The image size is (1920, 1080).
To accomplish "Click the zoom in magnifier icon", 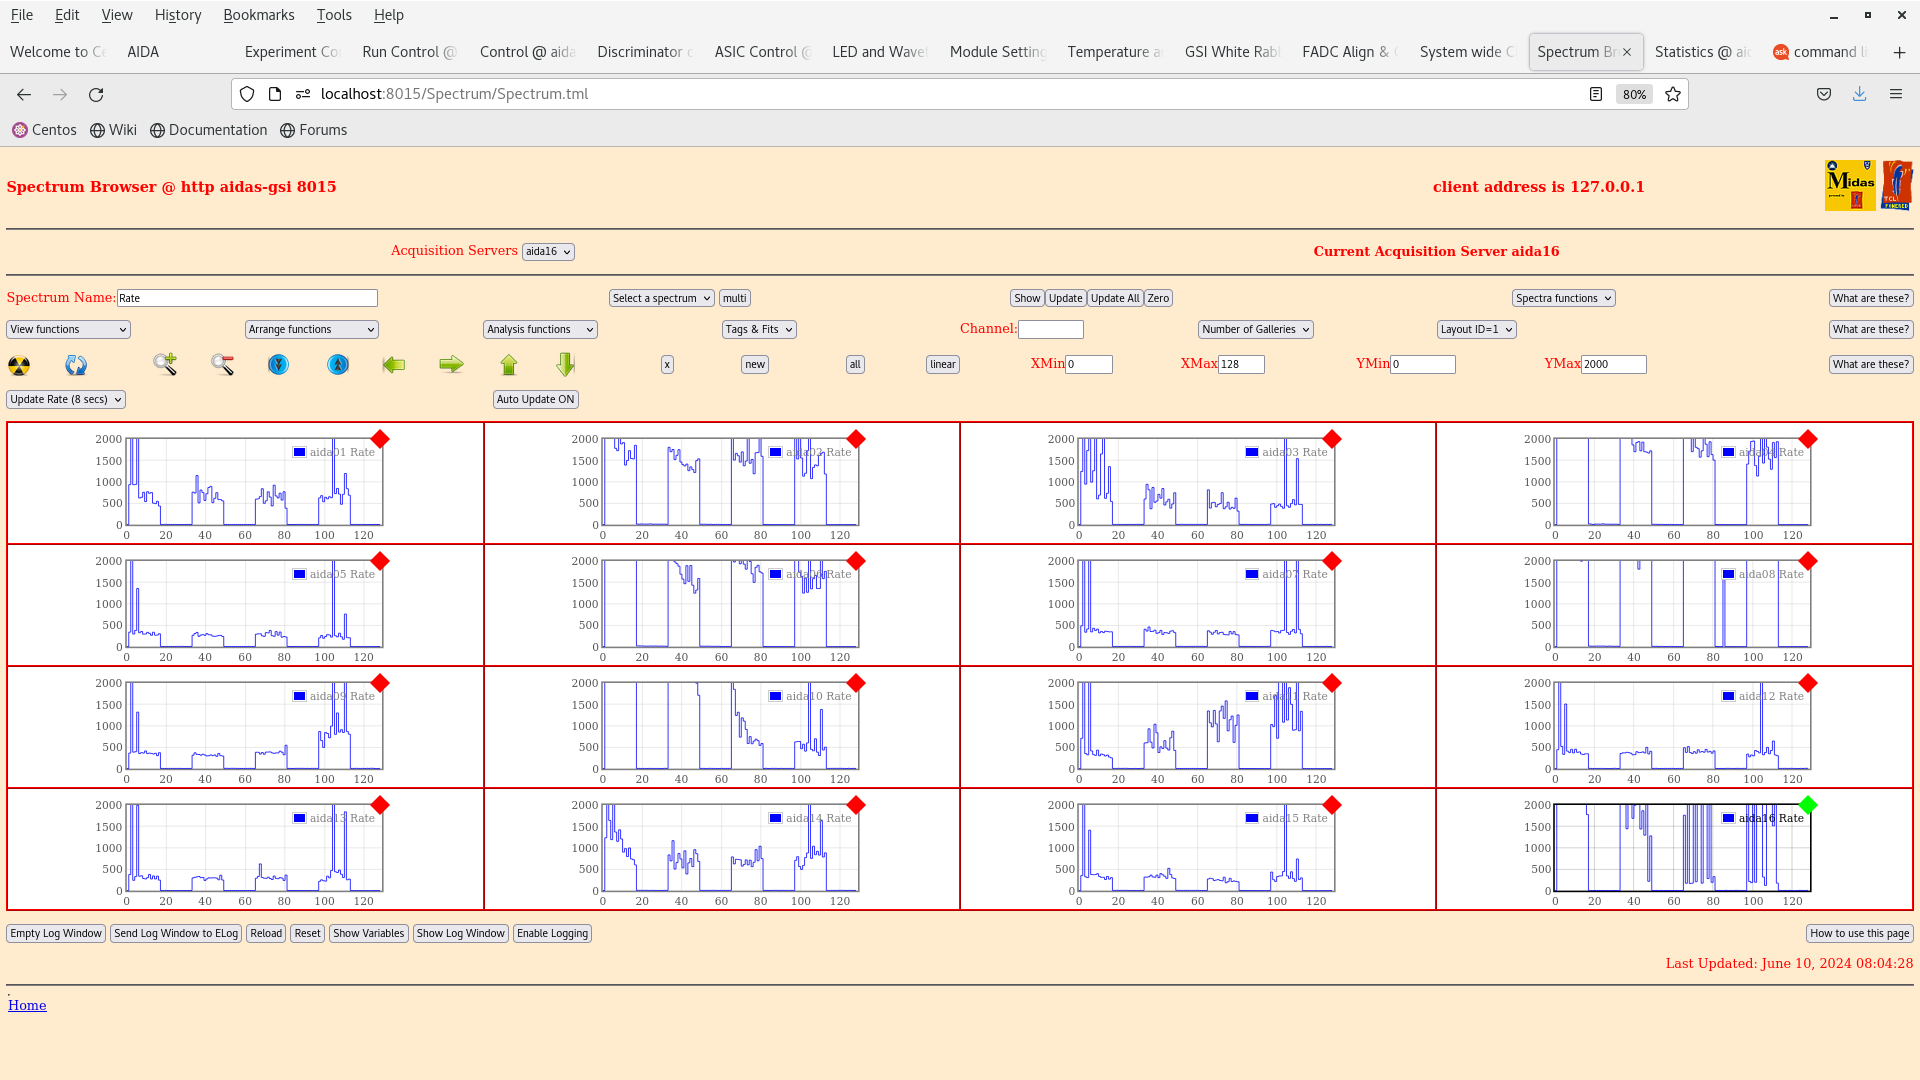I will 165,365.
